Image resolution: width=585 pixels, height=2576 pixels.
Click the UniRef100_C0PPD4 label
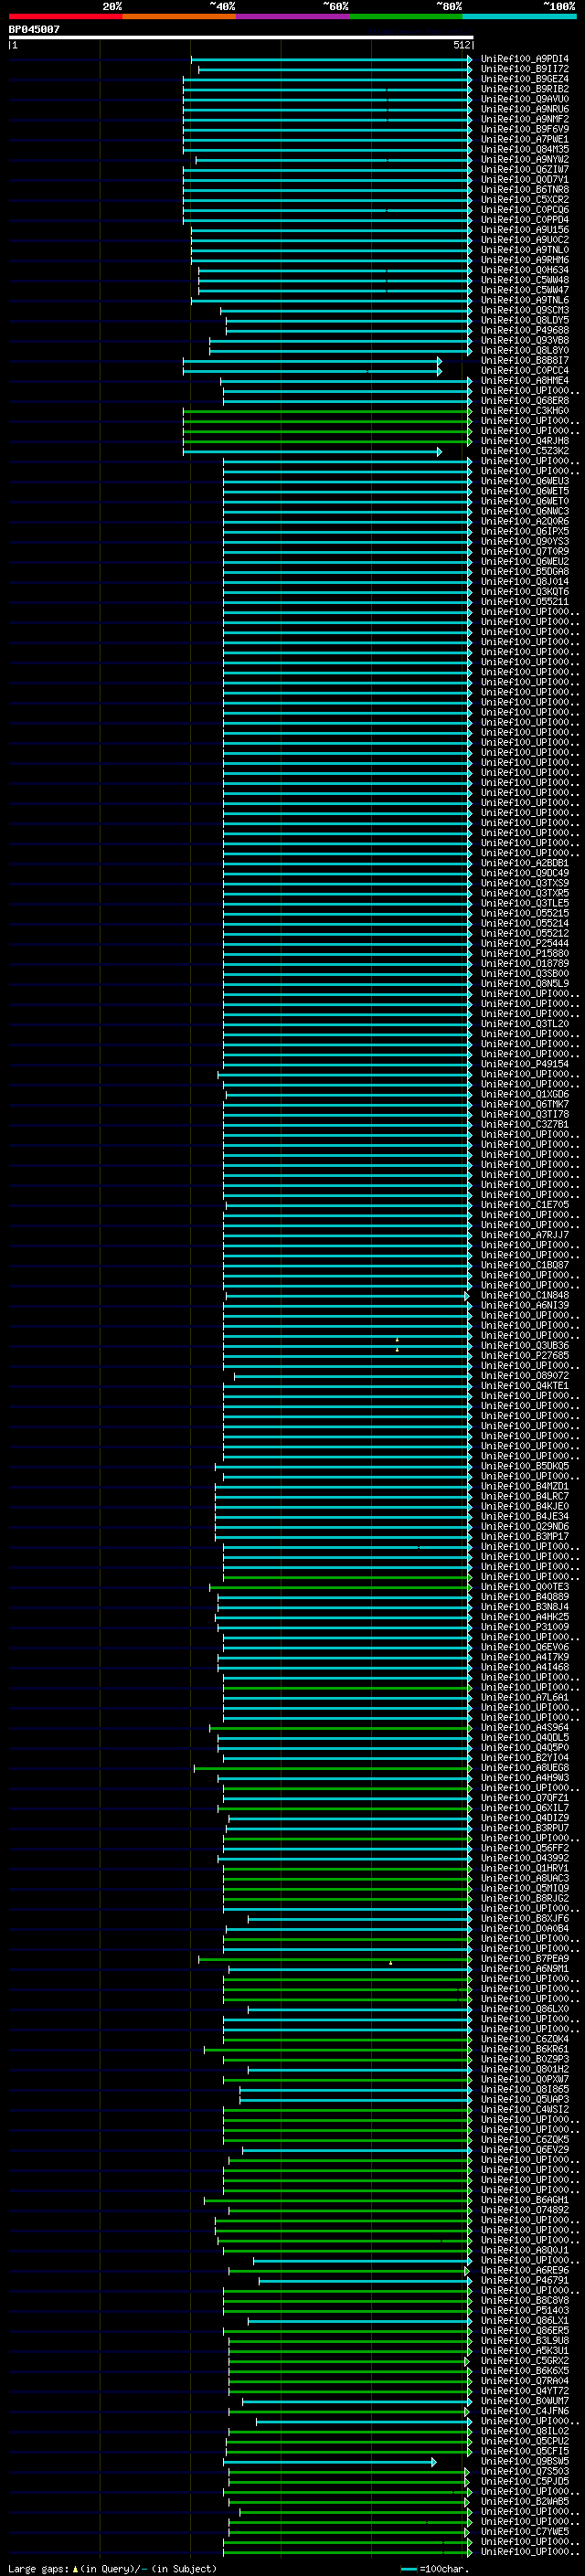(525, 220)
